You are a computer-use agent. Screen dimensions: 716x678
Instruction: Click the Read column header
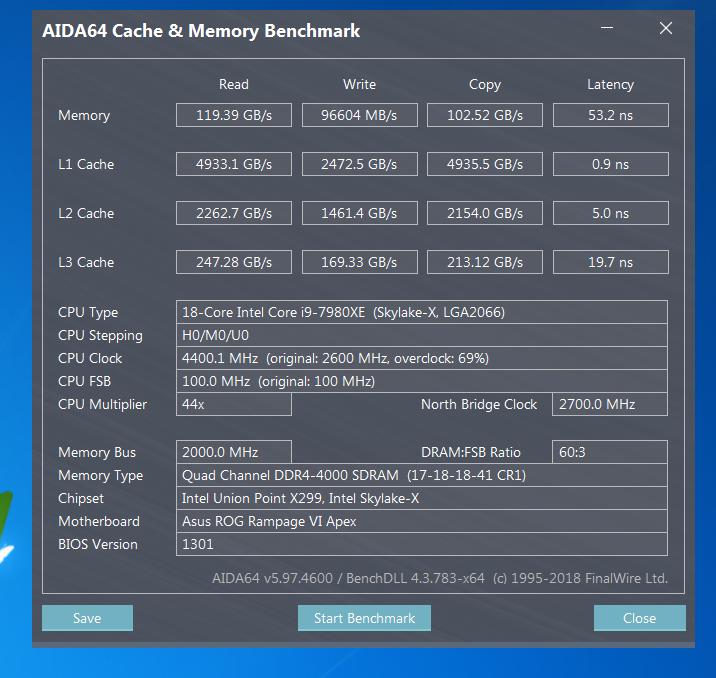click(x=234, y=84)
